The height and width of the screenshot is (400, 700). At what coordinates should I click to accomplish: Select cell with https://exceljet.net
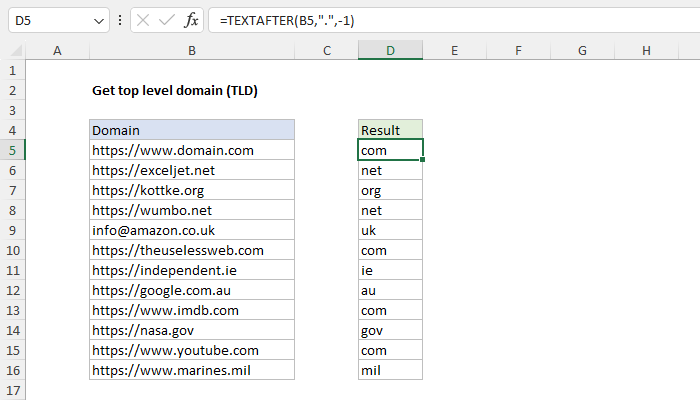coord(192,171)
